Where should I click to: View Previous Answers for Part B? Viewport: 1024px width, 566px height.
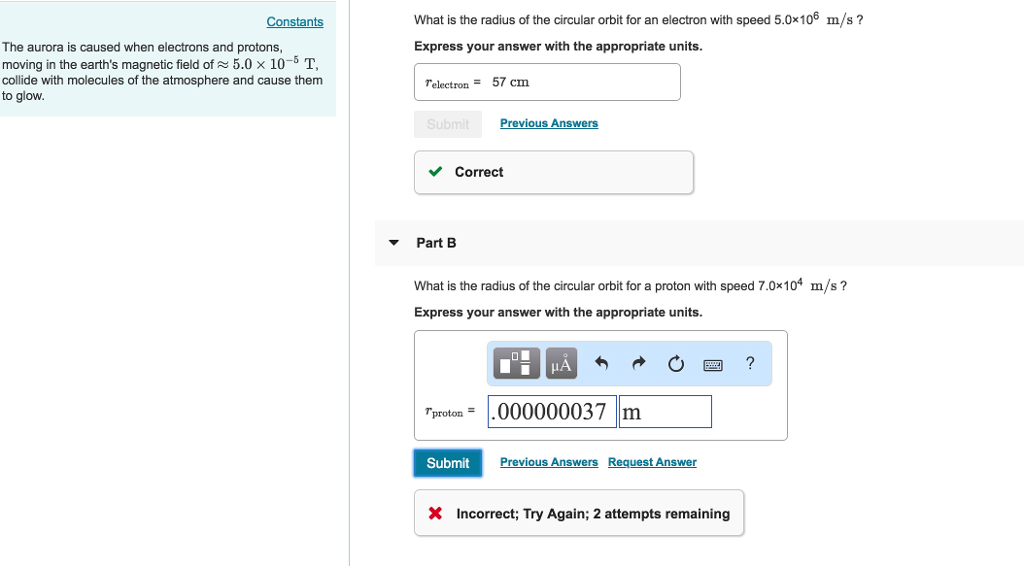pos(549,462)
